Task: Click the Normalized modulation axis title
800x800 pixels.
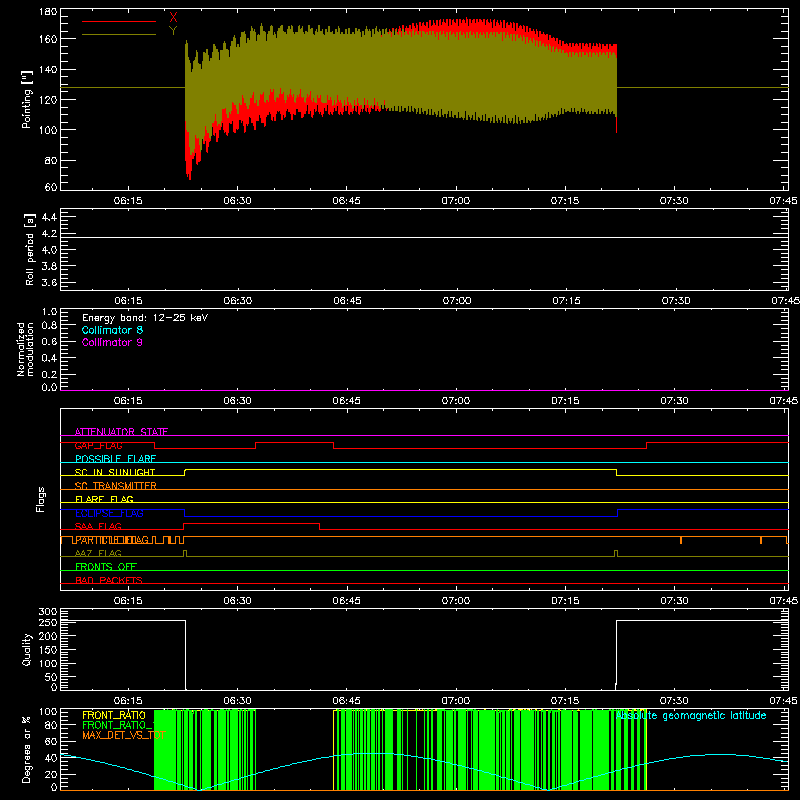Action: 26,349
